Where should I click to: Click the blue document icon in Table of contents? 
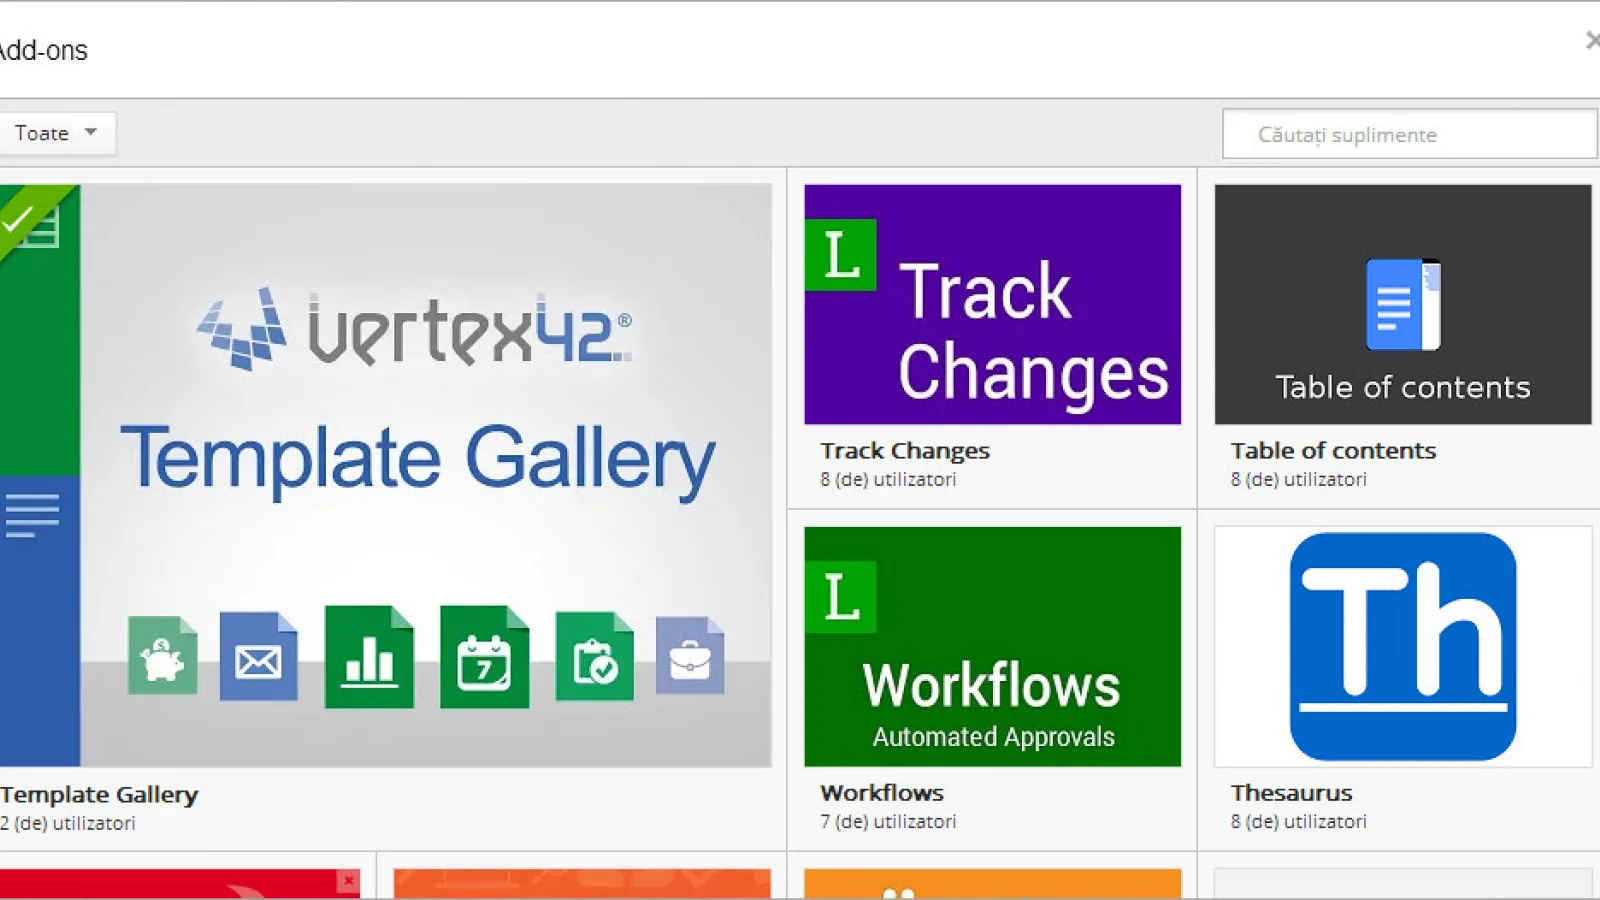coord(1403,304)
